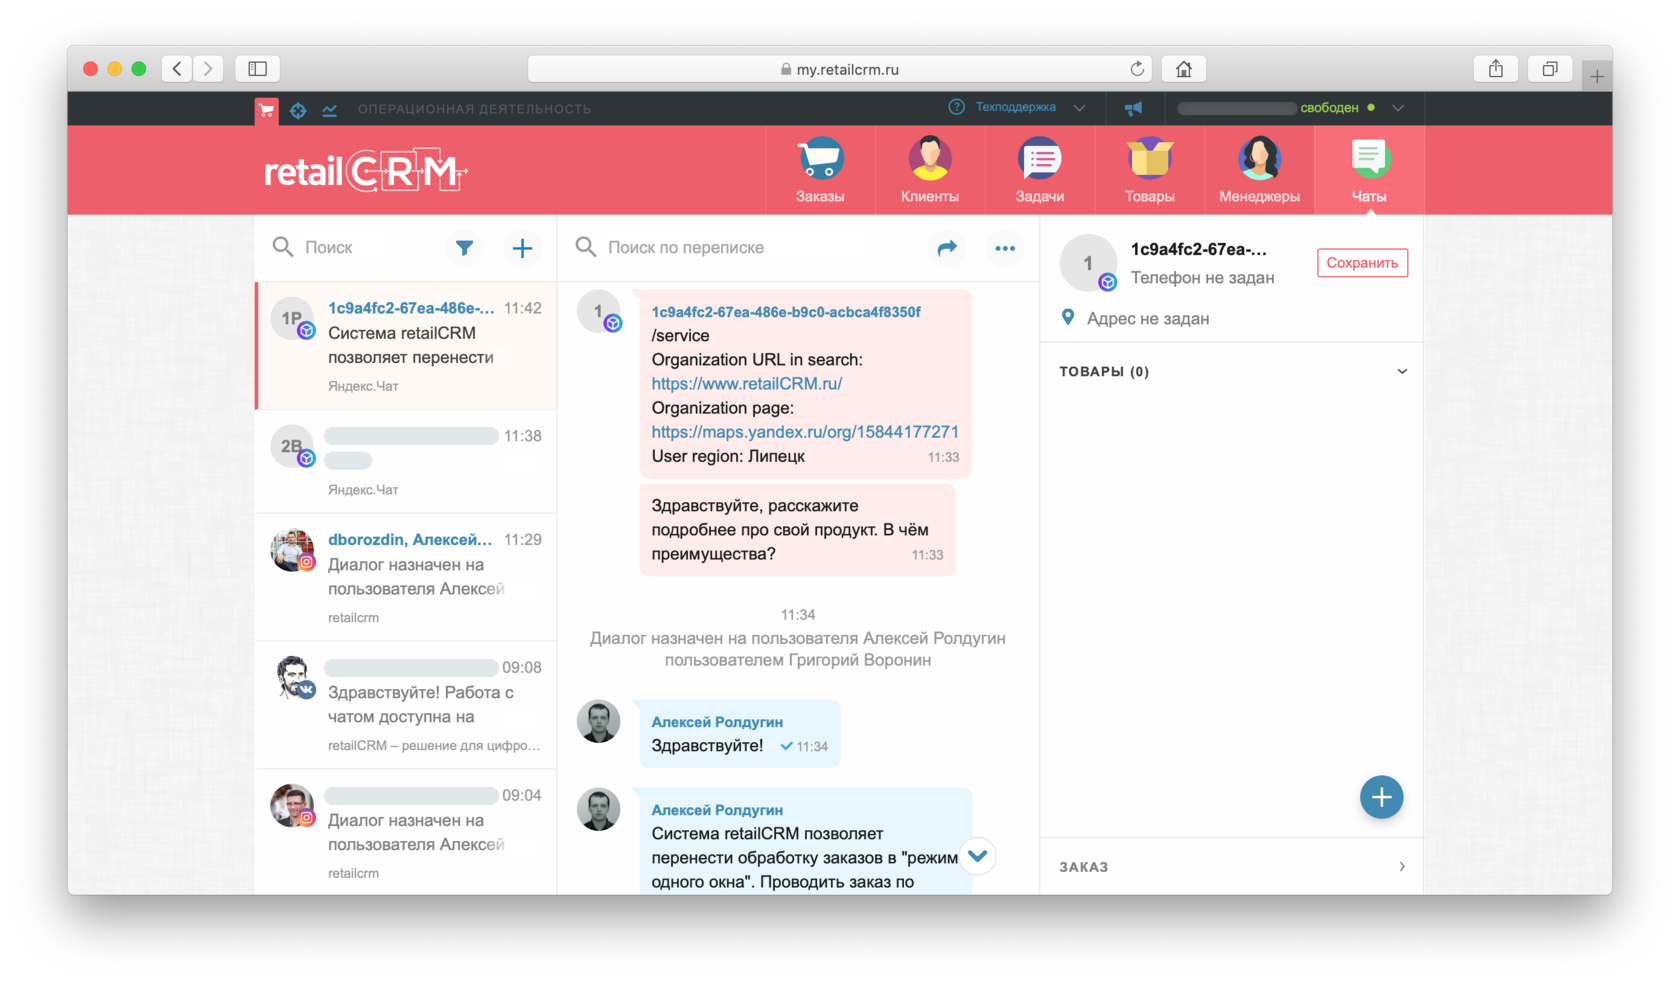1680x984 pixels.
Task: Open the three dots more menu
Action: 1005,248
